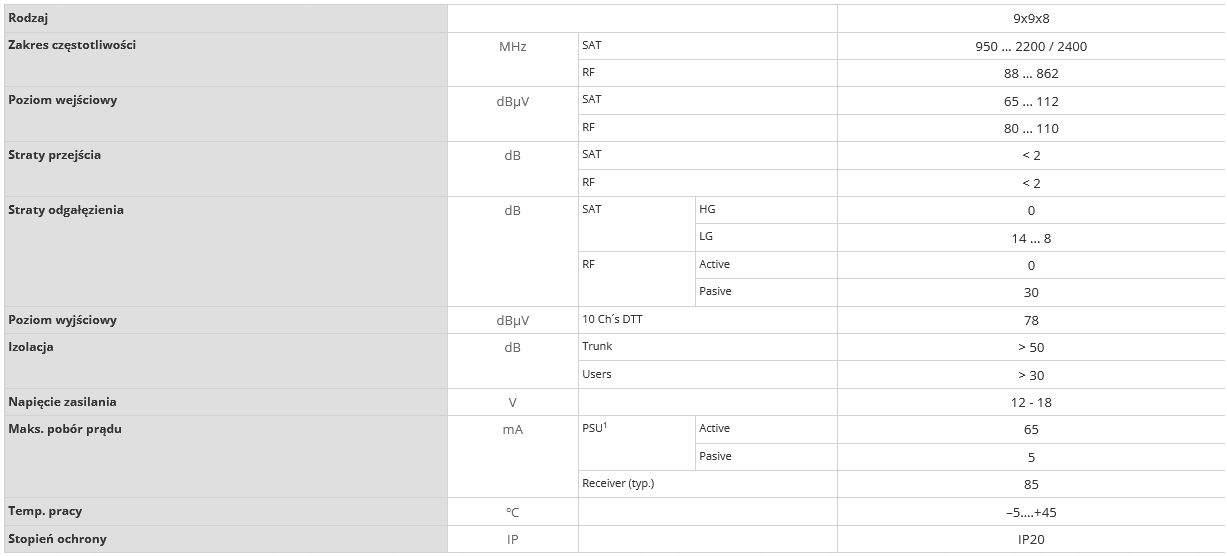Click the Trunk isolation cell
This screenshot has height=556, width=1227.
coord(597,346)
